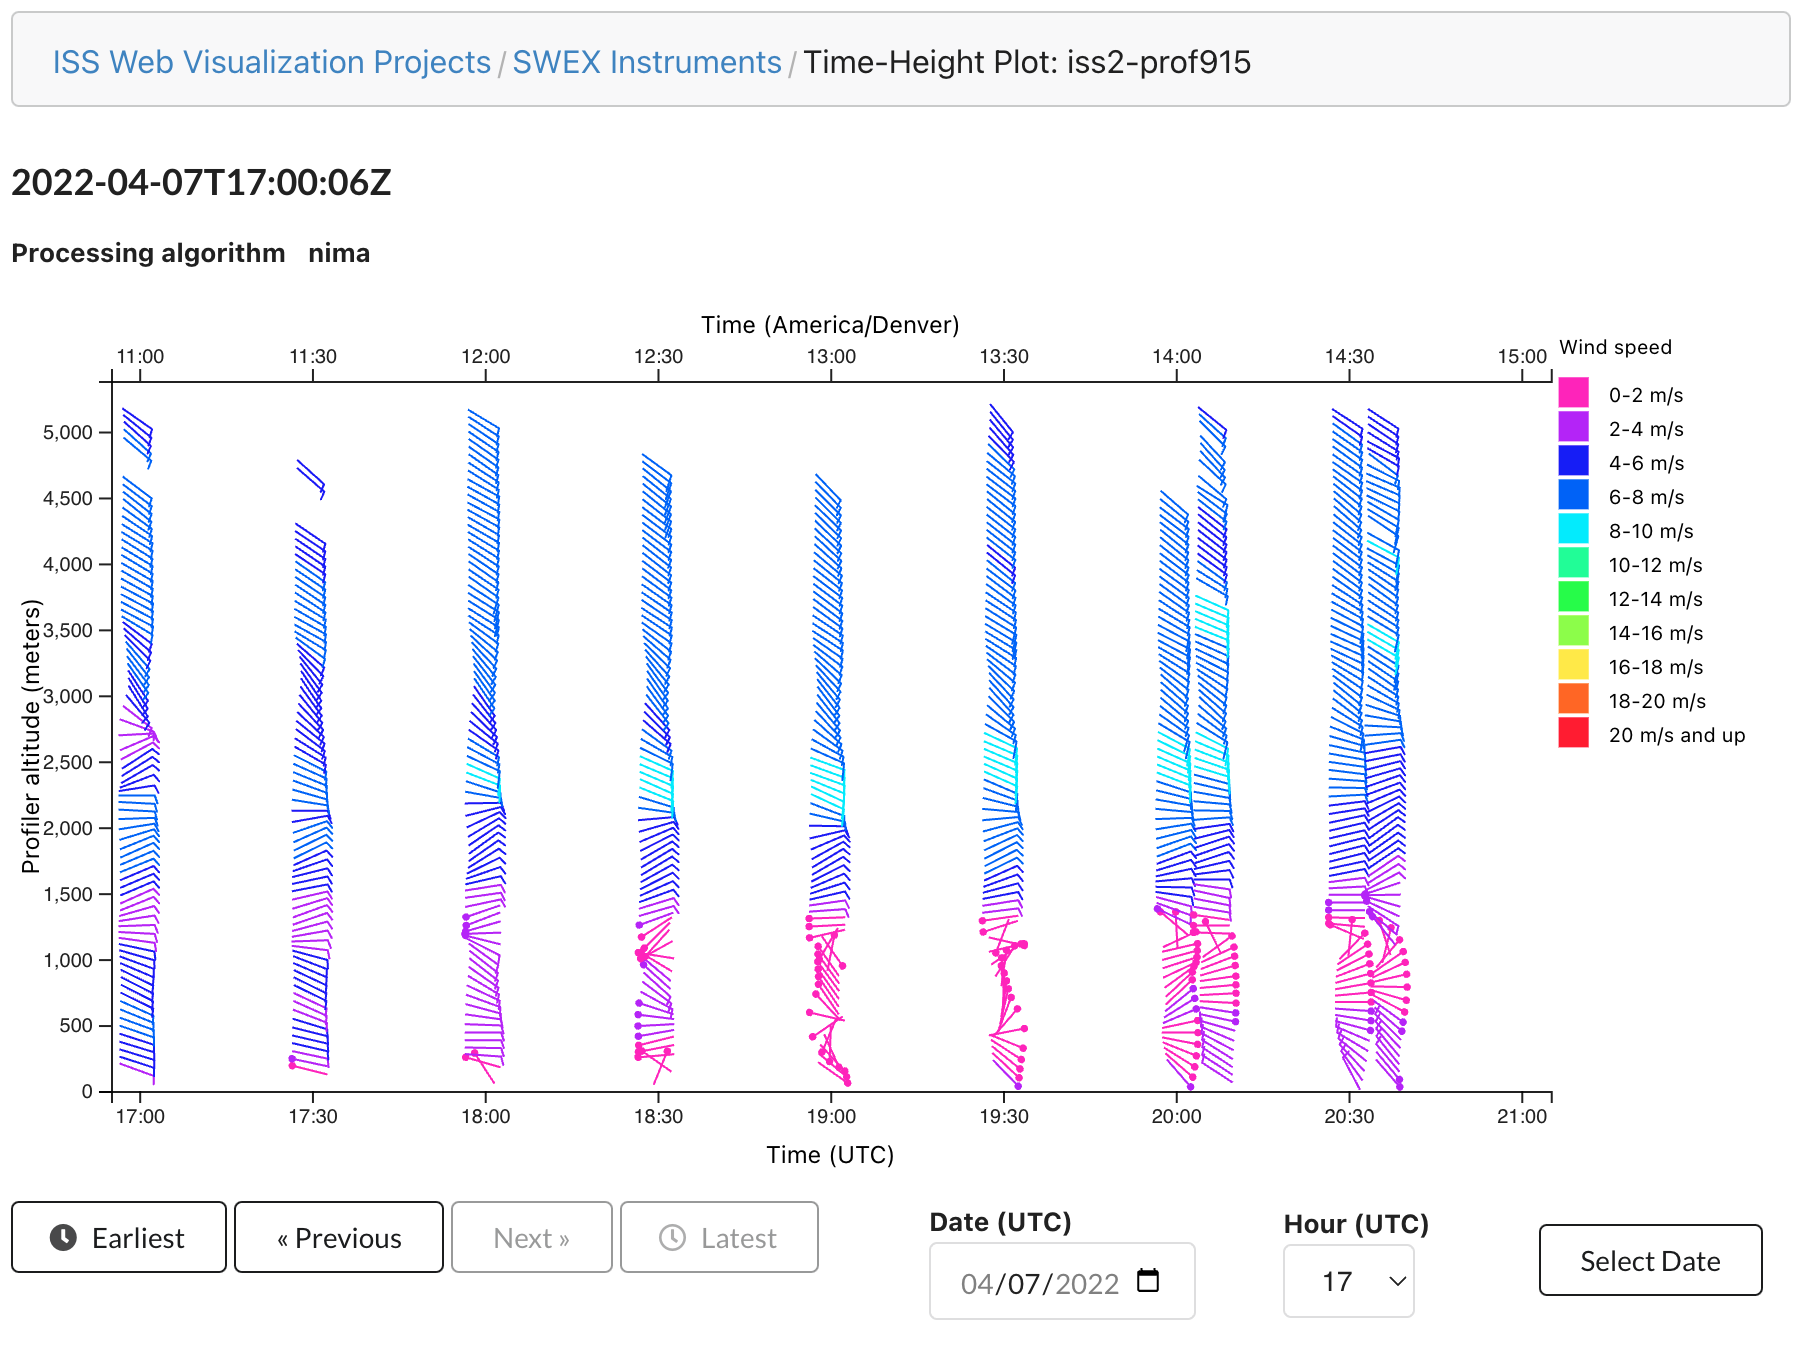Viewport: 1804px width, 1352px height.
Task: Click the 20 m/s and up red swatch
Action: [x=1573, y=733]
